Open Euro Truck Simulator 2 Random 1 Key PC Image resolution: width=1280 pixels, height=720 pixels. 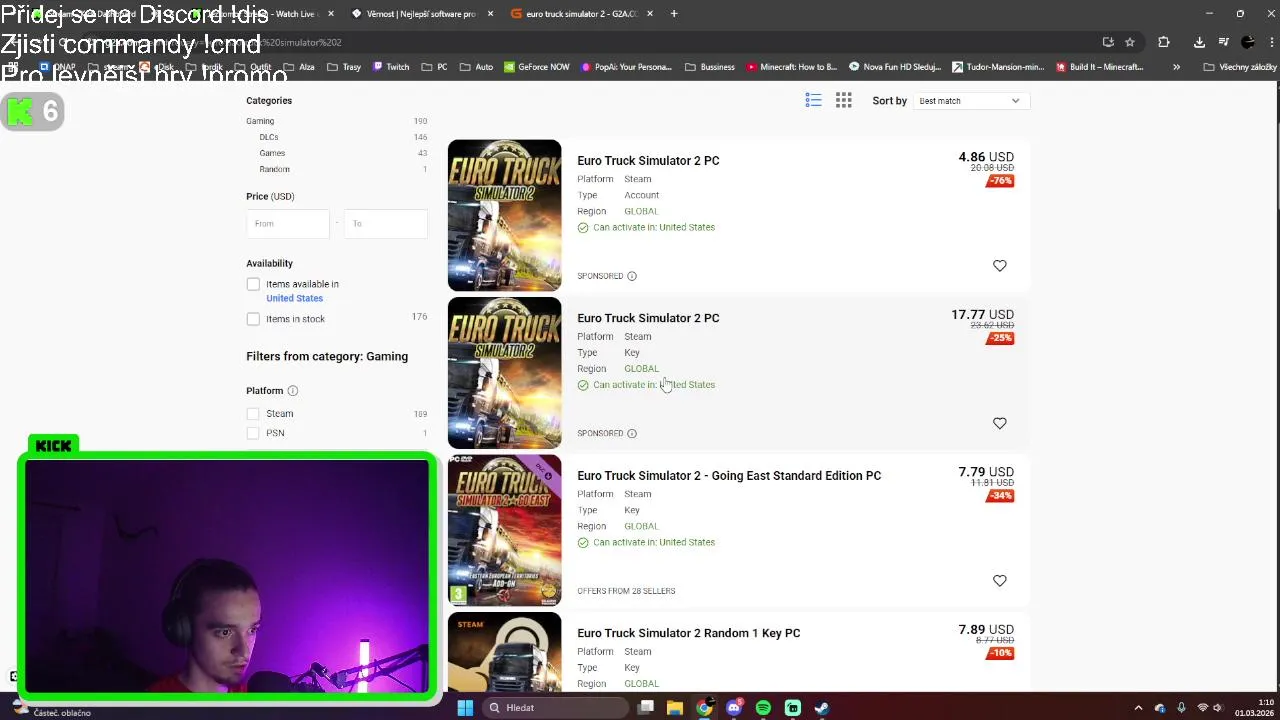point(689,633)
